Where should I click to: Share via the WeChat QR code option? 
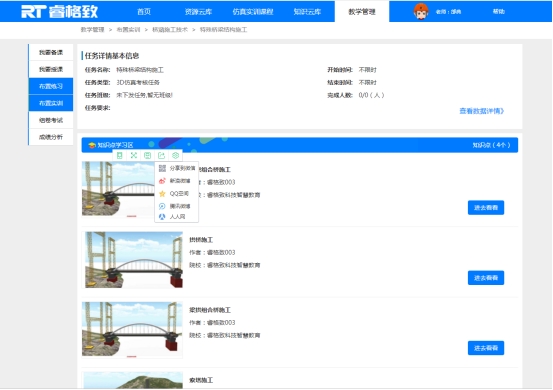pos(177,169)
